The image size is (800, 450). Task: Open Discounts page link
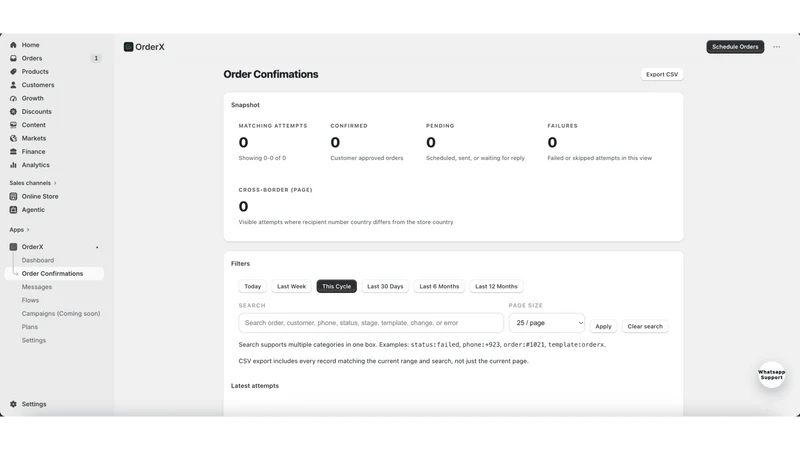click(x=37, y=111)
